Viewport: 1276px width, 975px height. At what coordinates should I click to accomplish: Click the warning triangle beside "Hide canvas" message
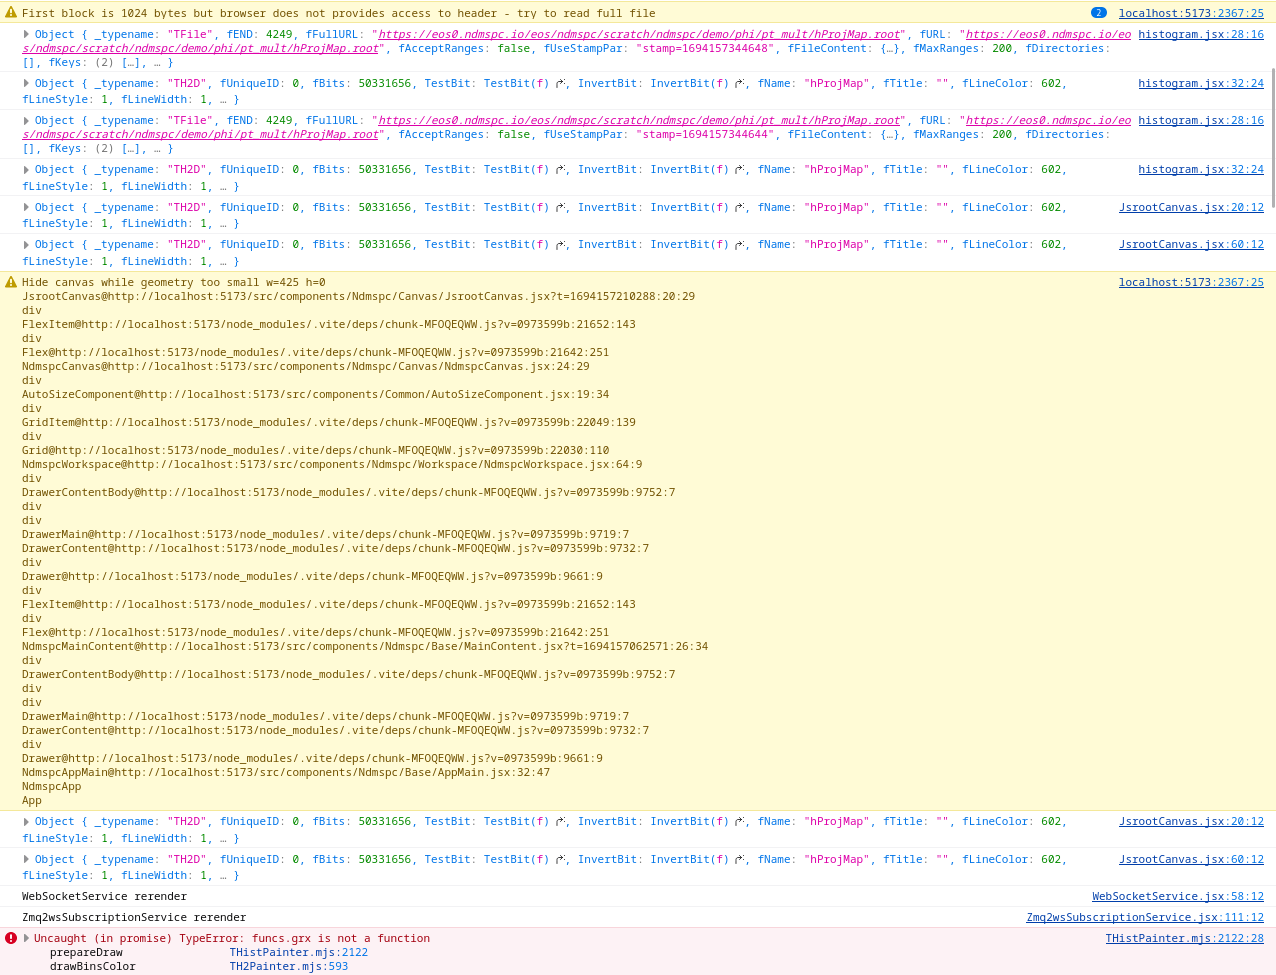click(x=10, y=282)
